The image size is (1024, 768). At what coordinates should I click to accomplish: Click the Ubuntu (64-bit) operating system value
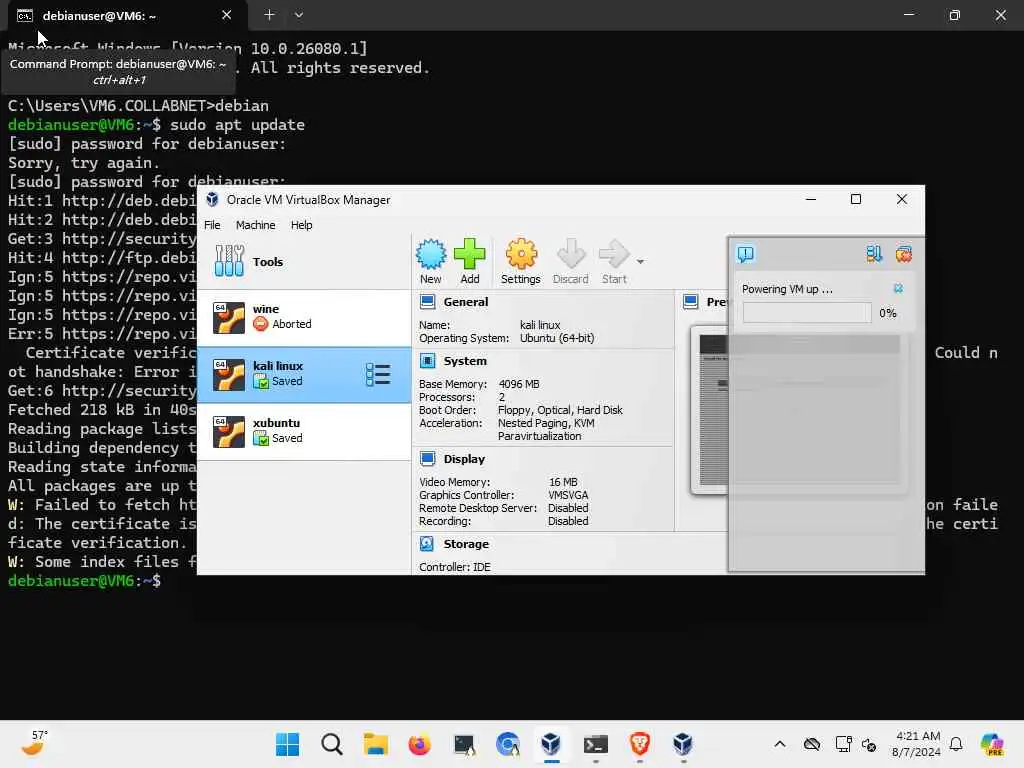coord(557,338)
